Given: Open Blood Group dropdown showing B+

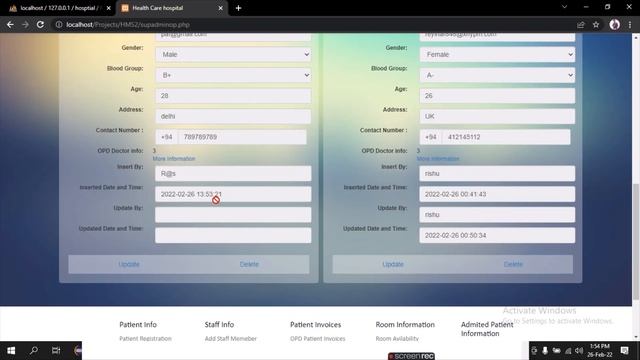Looking at the screenshot, I should 233,75.
